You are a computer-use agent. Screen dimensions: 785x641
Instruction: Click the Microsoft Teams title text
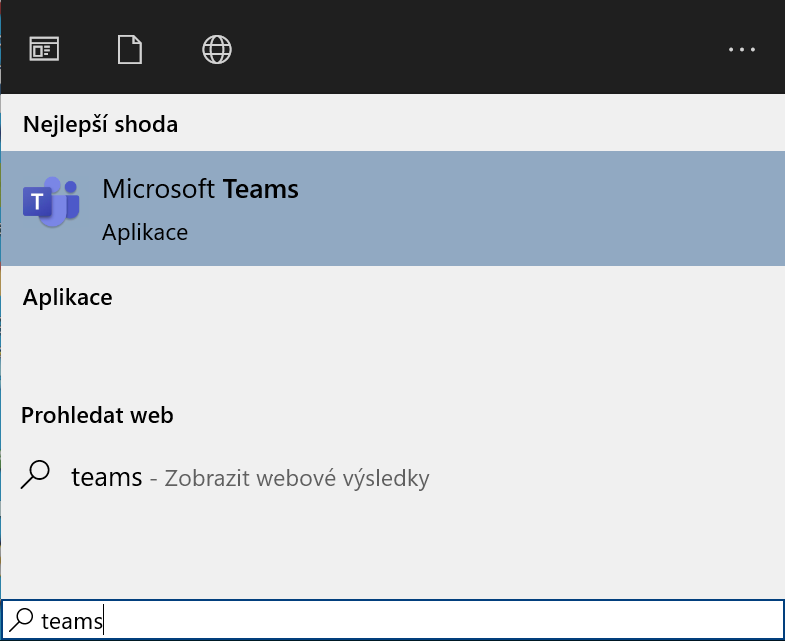200,189
